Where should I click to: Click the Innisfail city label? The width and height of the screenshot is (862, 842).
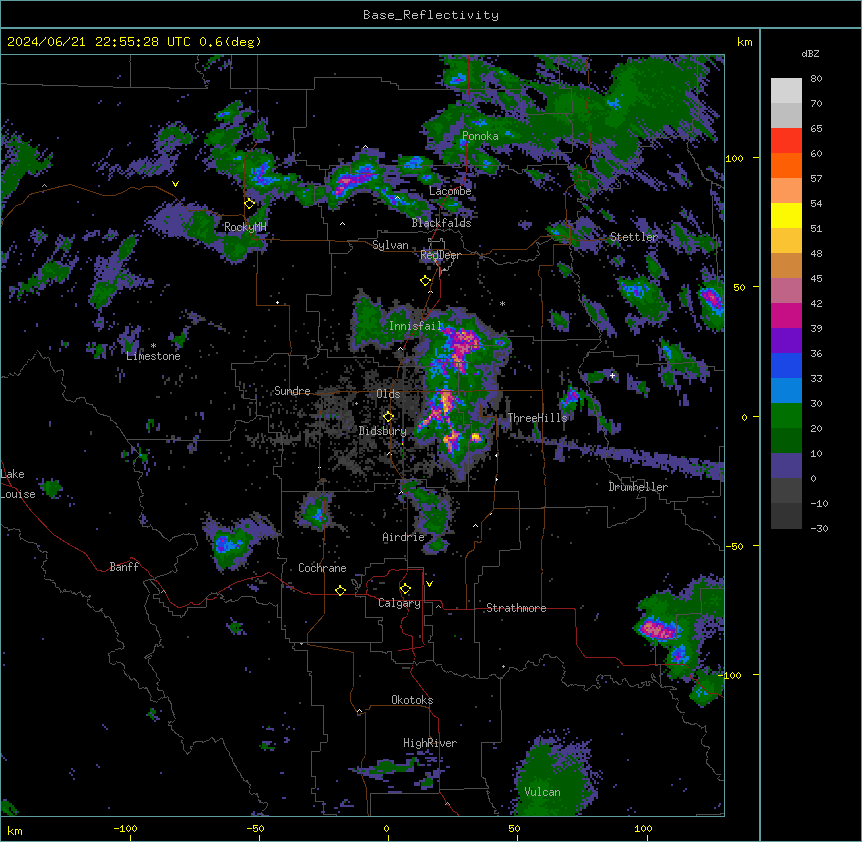(415, 326)
